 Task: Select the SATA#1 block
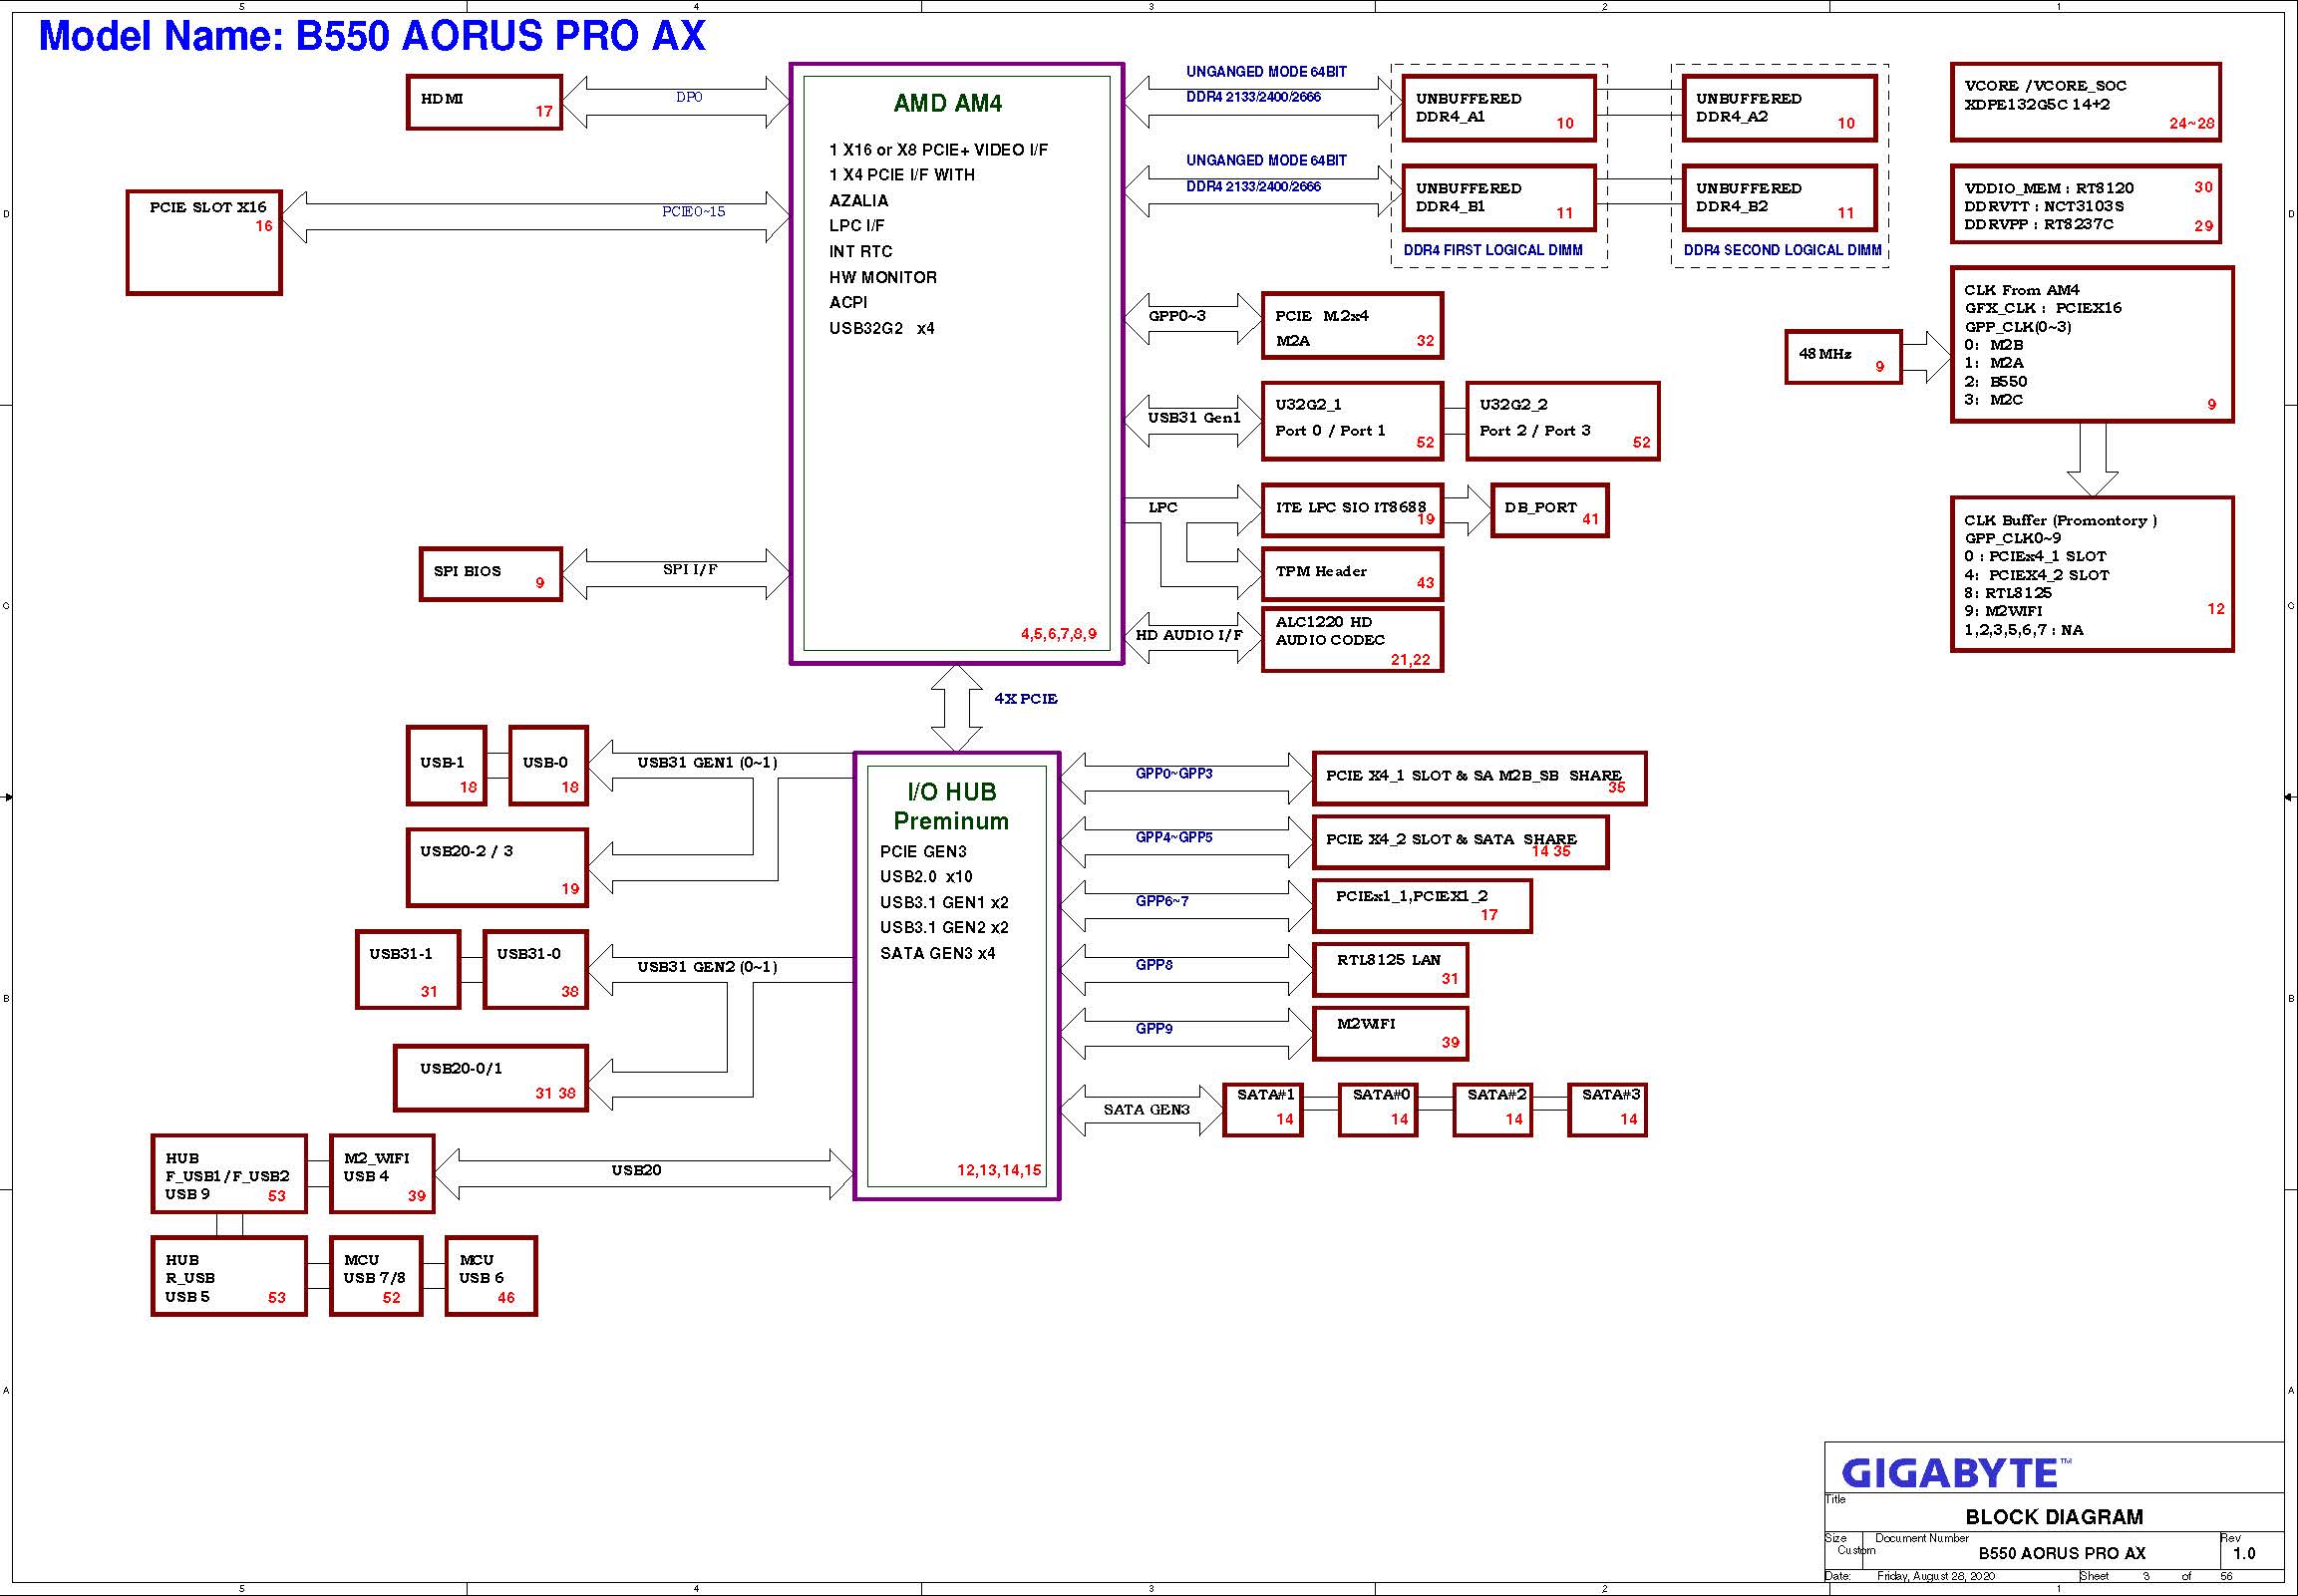pyautogui.click(x=1263, y=1110)
